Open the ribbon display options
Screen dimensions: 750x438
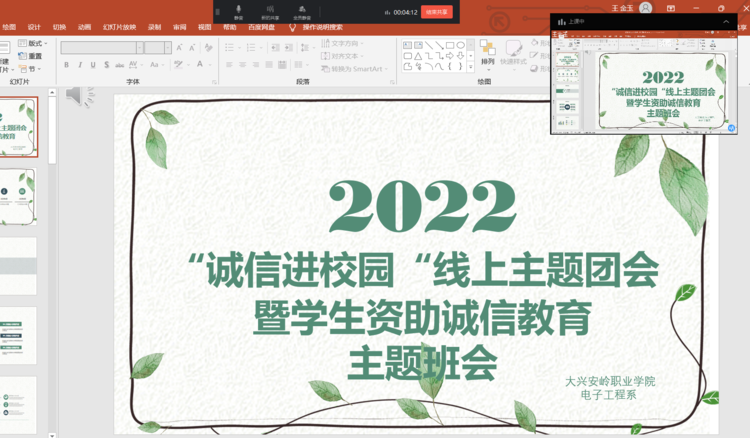pyautogui.click(x=671, y=8)
